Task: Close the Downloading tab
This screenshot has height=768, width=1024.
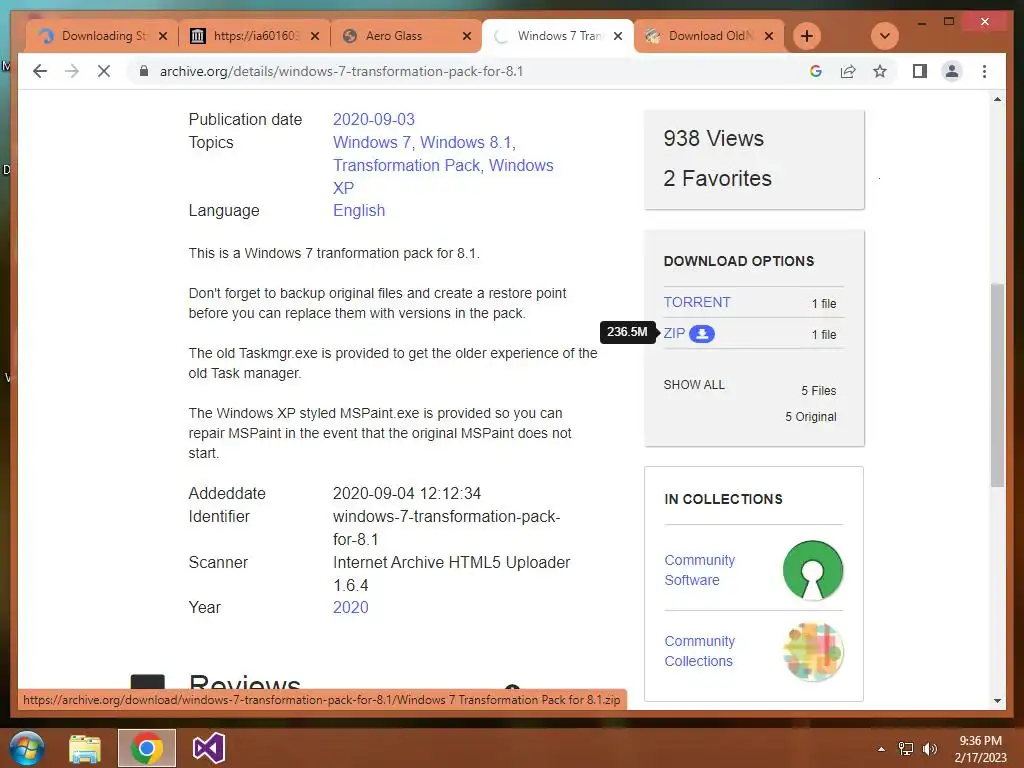Action: click(x=163, y=36)
